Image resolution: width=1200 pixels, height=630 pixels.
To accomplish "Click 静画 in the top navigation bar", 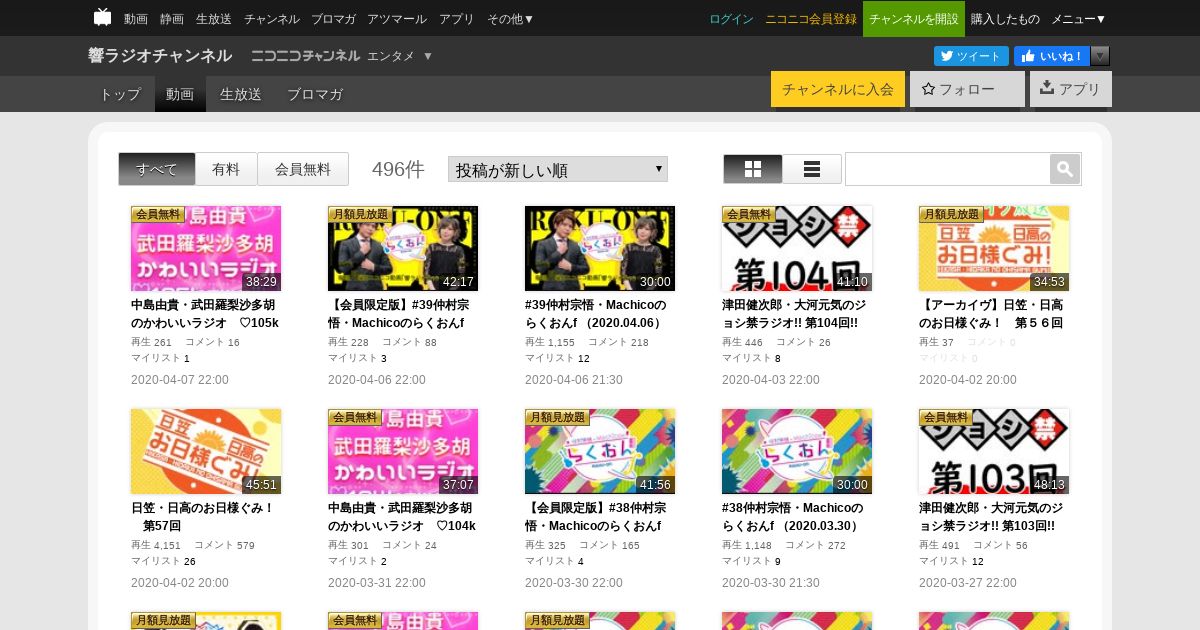I will (x=172, y=19).
